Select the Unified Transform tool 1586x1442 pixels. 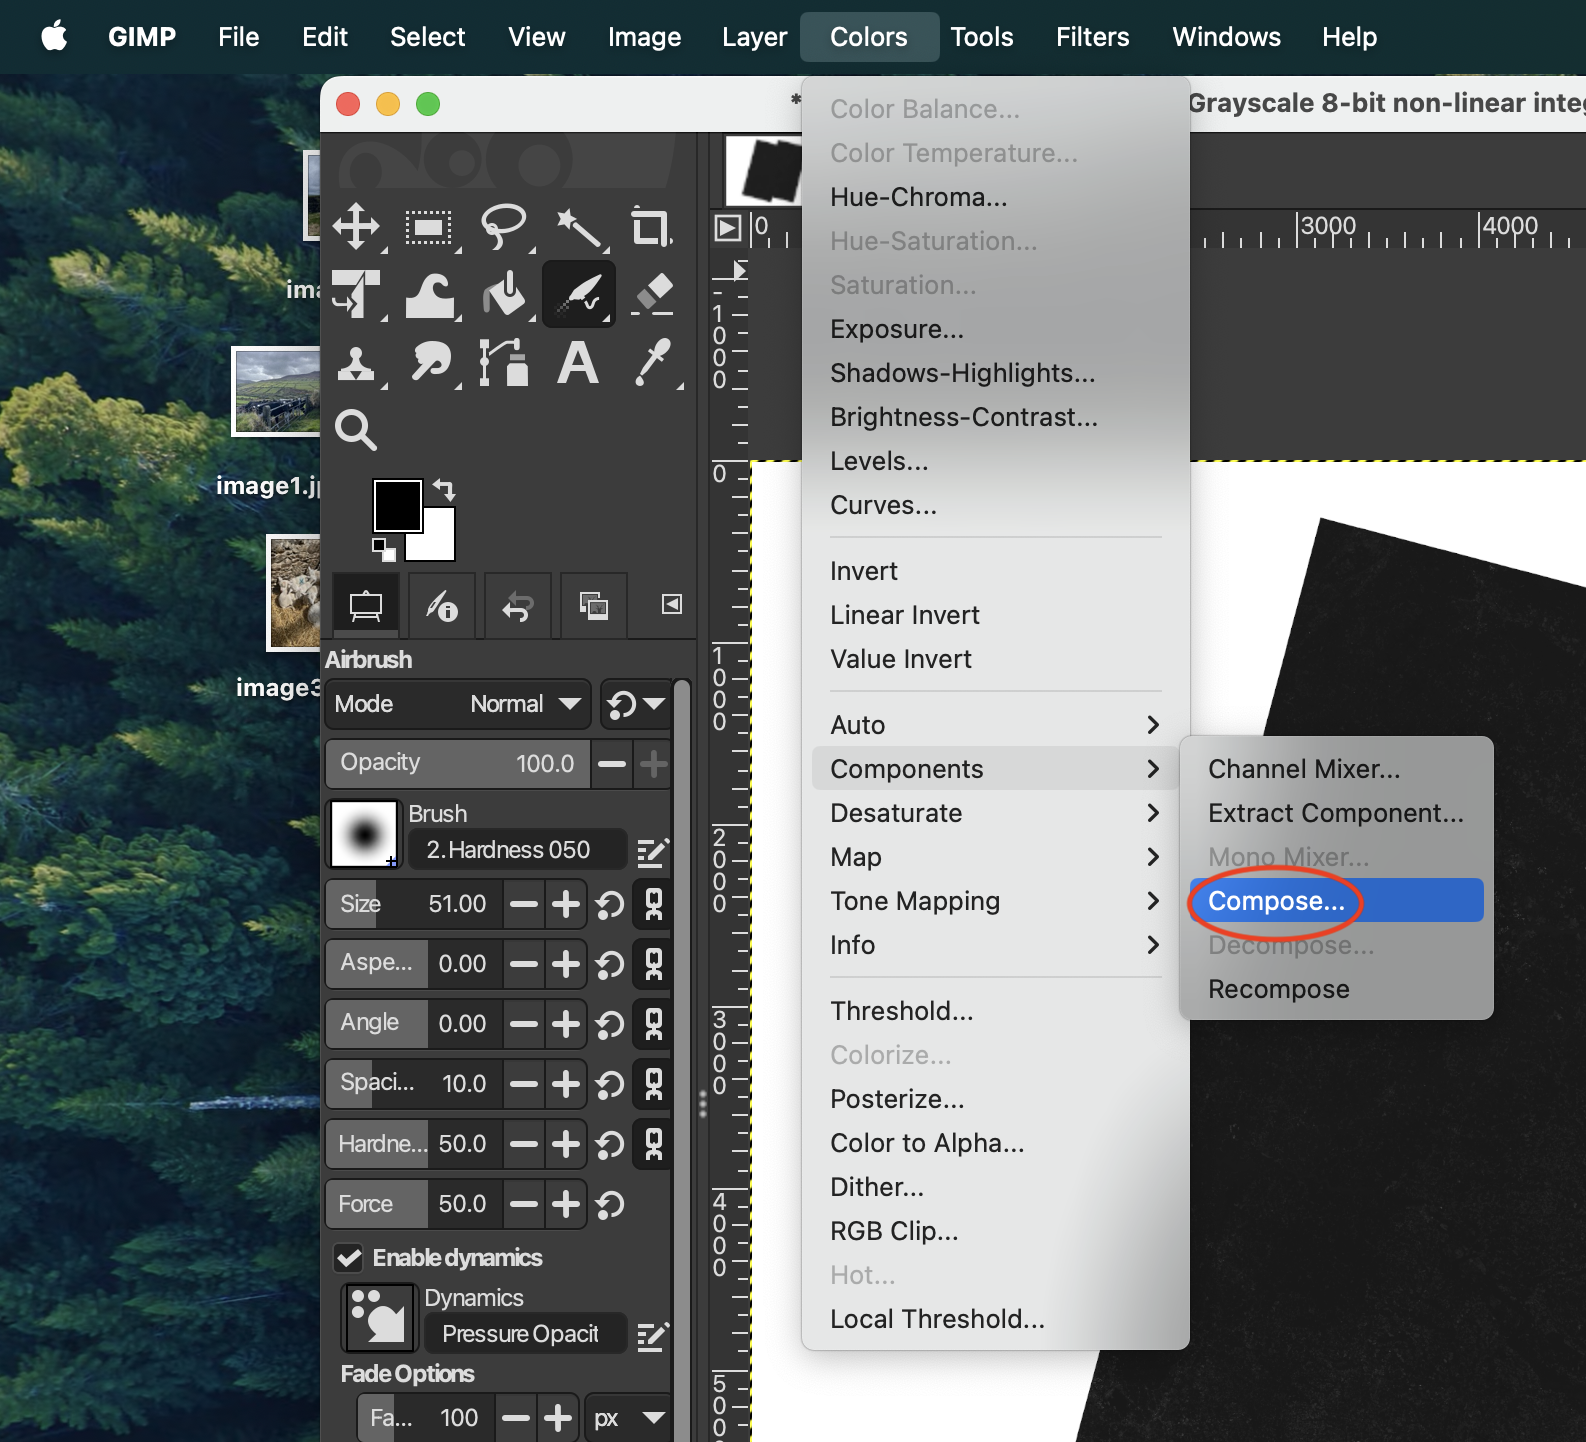click(x=357, y=294)
